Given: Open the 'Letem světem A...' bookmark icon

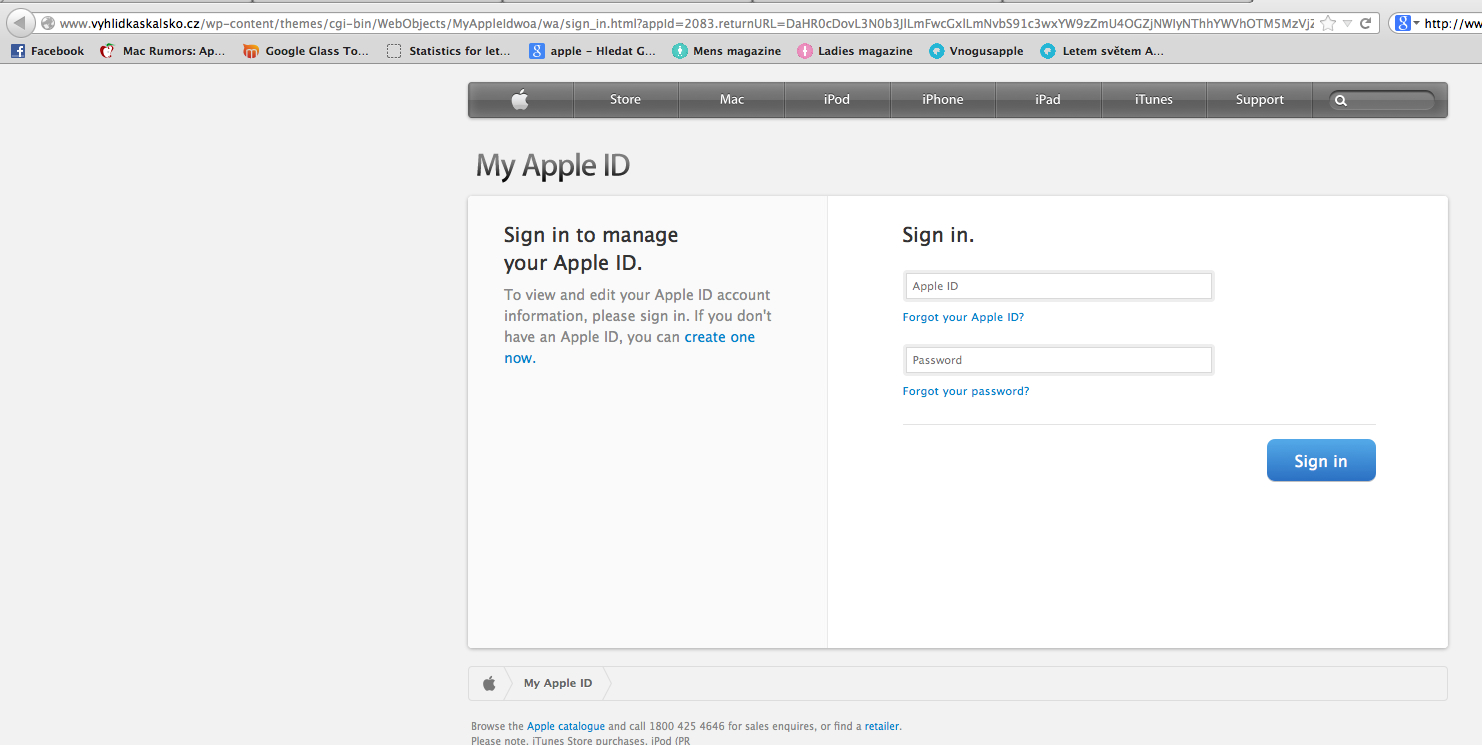Looking at the screenshot, I should 1048,51.
